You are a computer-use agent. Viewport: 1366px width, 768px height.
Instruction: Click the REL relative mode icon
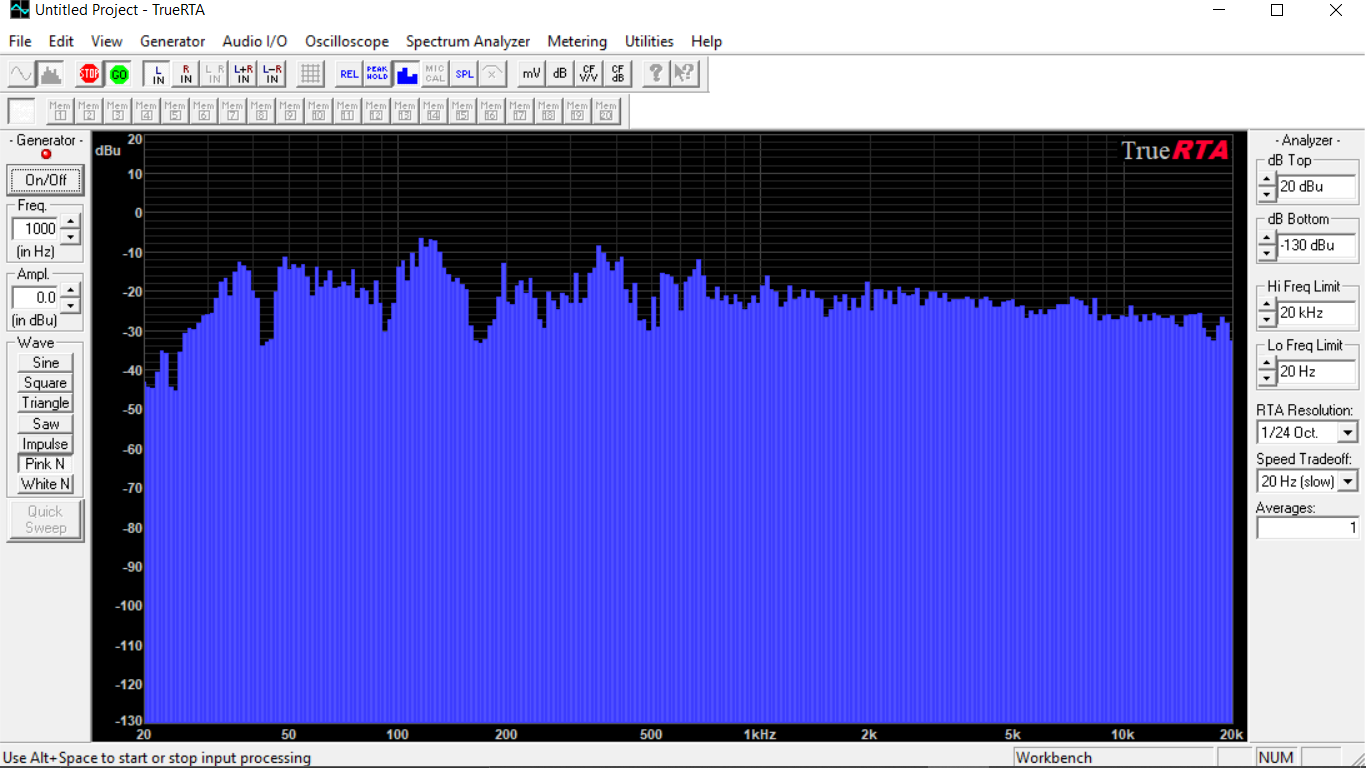pyautogui.click(x=348, y=74)
